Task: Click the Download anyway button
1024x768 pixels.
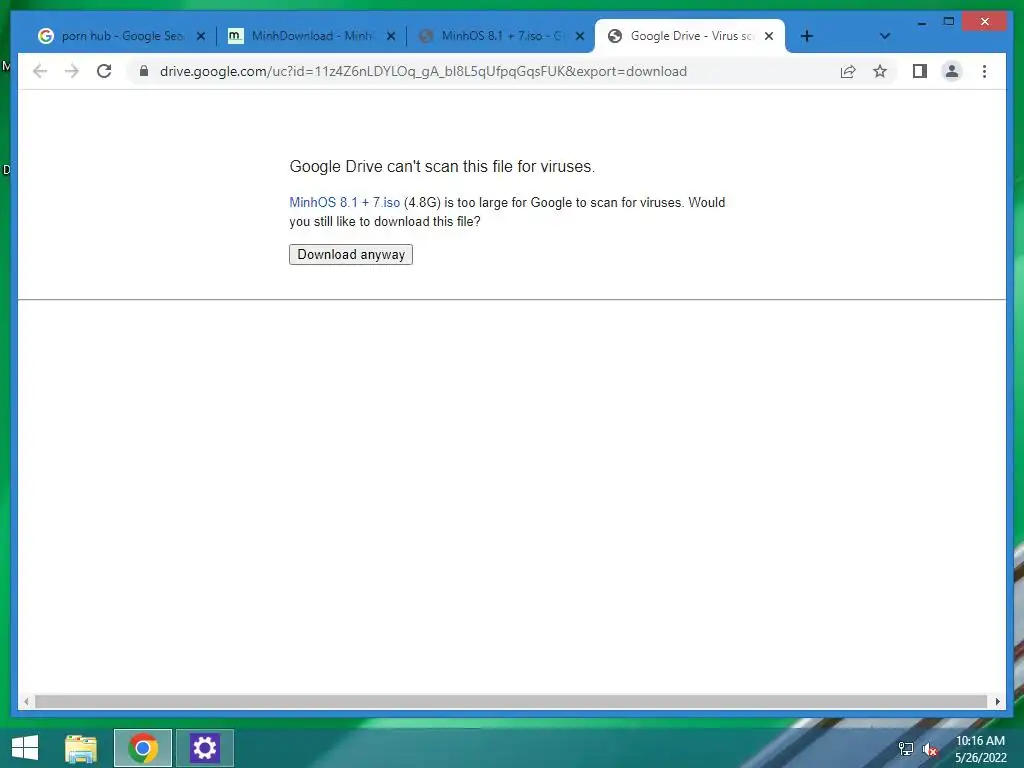Action: [351, 254]
